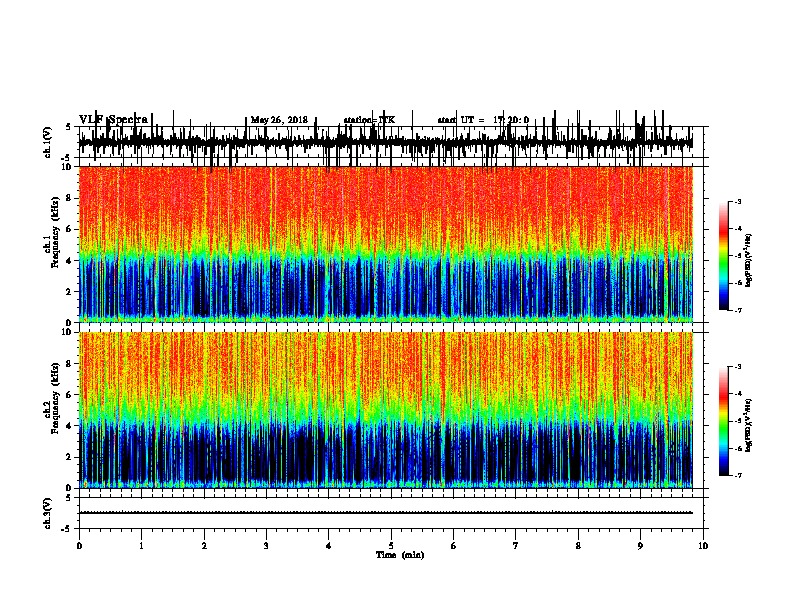Select the "ch.3(V)" axis label
792x612 pixels.
tap(48, 513)
